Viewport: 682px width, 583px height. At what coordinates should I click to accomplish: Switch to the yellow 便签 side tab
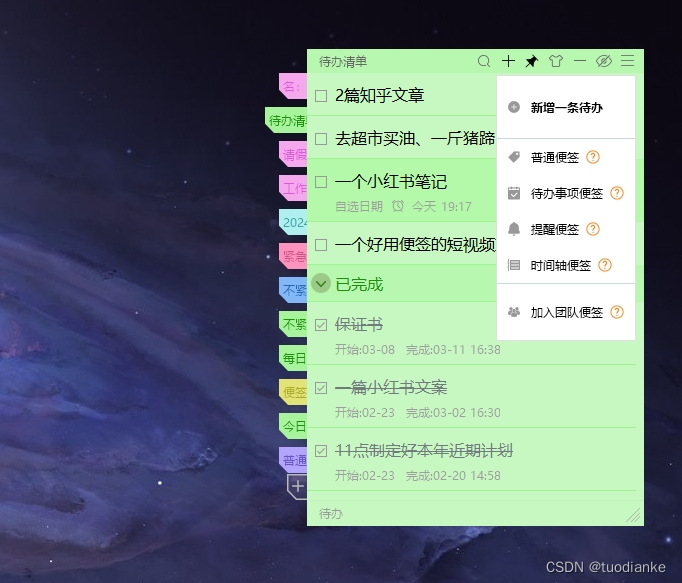pyautogui.click(x=293, y=392)
